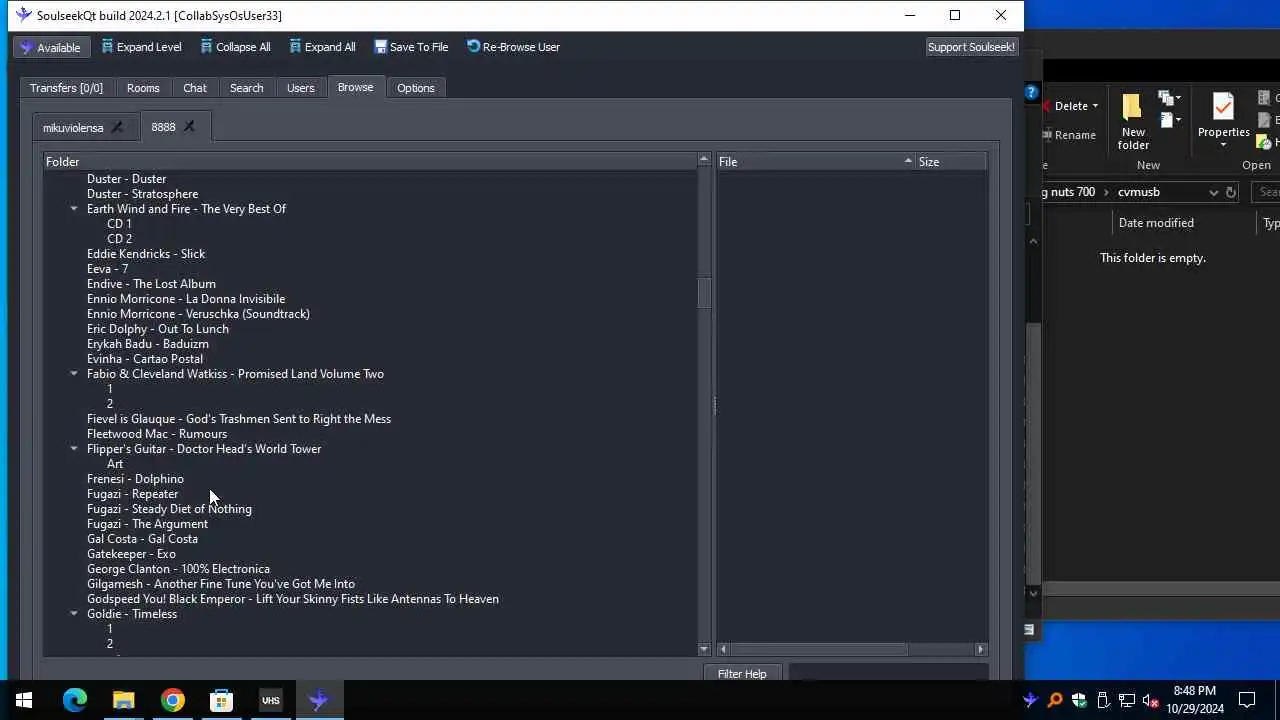Click Rename in Explorer ribbon
This screenshot has height=720, width=1280.
(x=1069, y=135)
